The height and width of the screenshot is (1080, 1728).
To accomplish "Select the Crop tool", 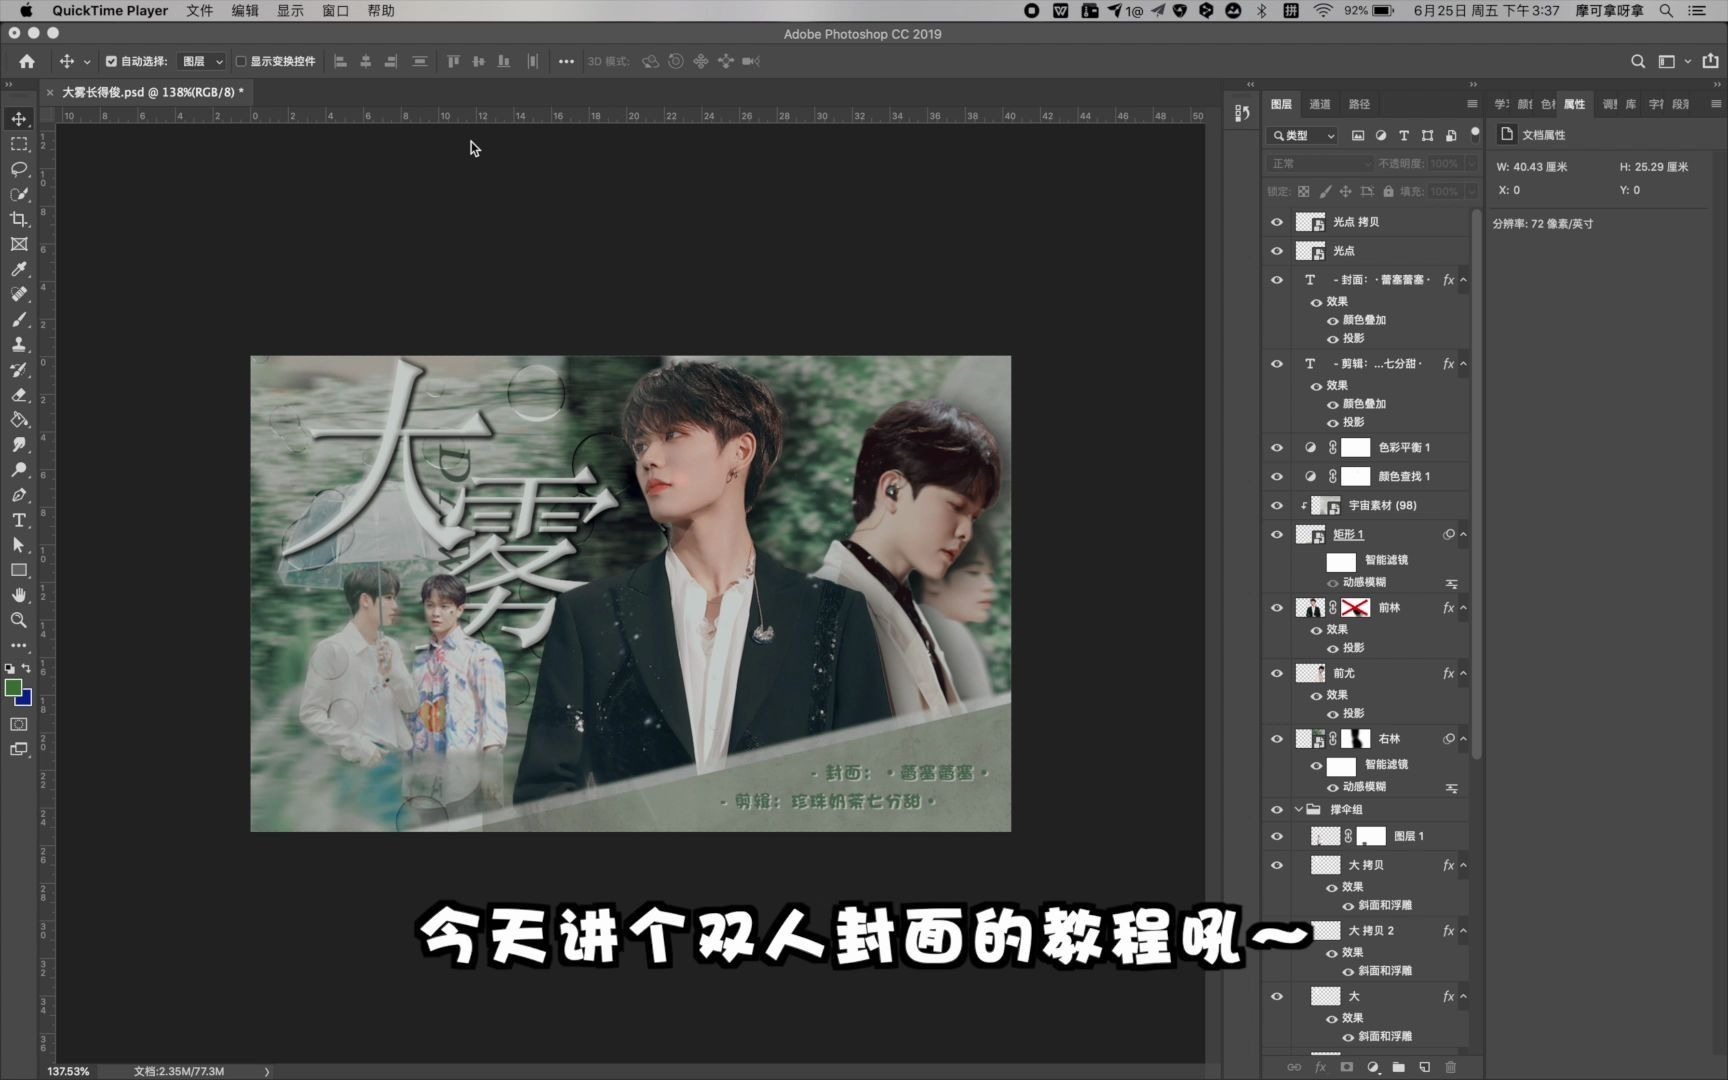I will pyautogui.click(x=19, y=219).
